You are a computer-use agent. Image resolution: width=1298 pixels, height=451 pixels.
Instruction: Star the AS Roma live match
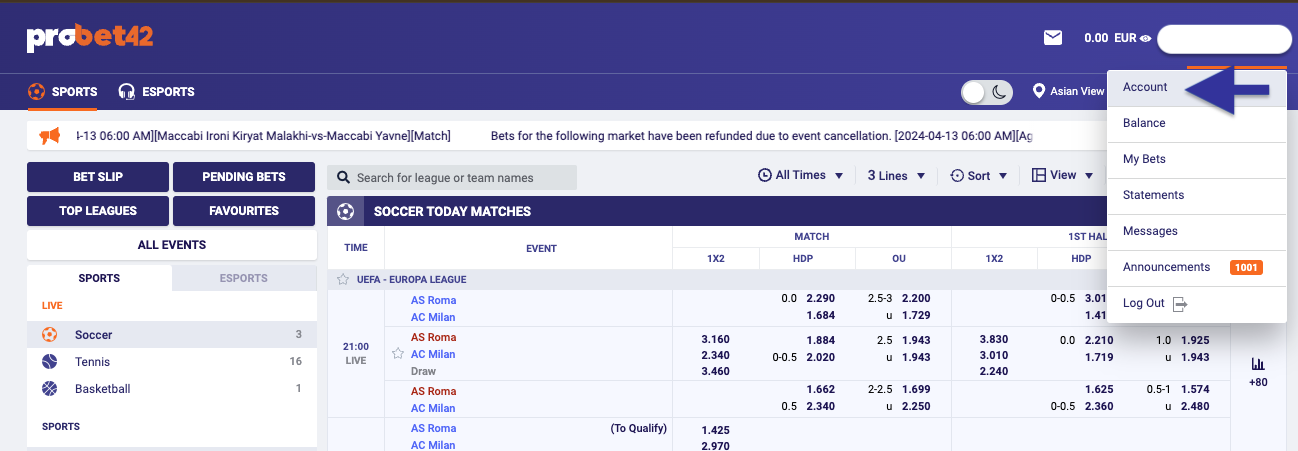point(398,353)
